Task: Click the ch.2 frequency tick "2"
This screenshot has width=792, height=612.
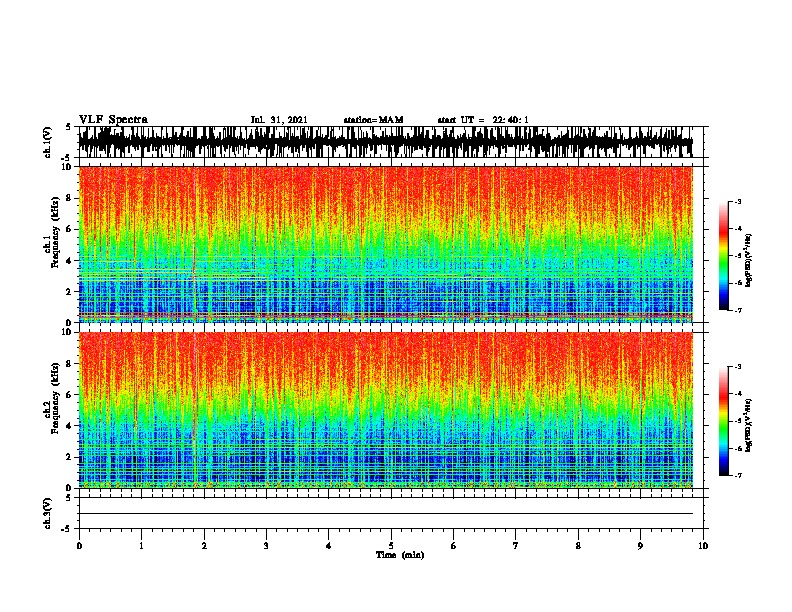Action: coord(70,457)
